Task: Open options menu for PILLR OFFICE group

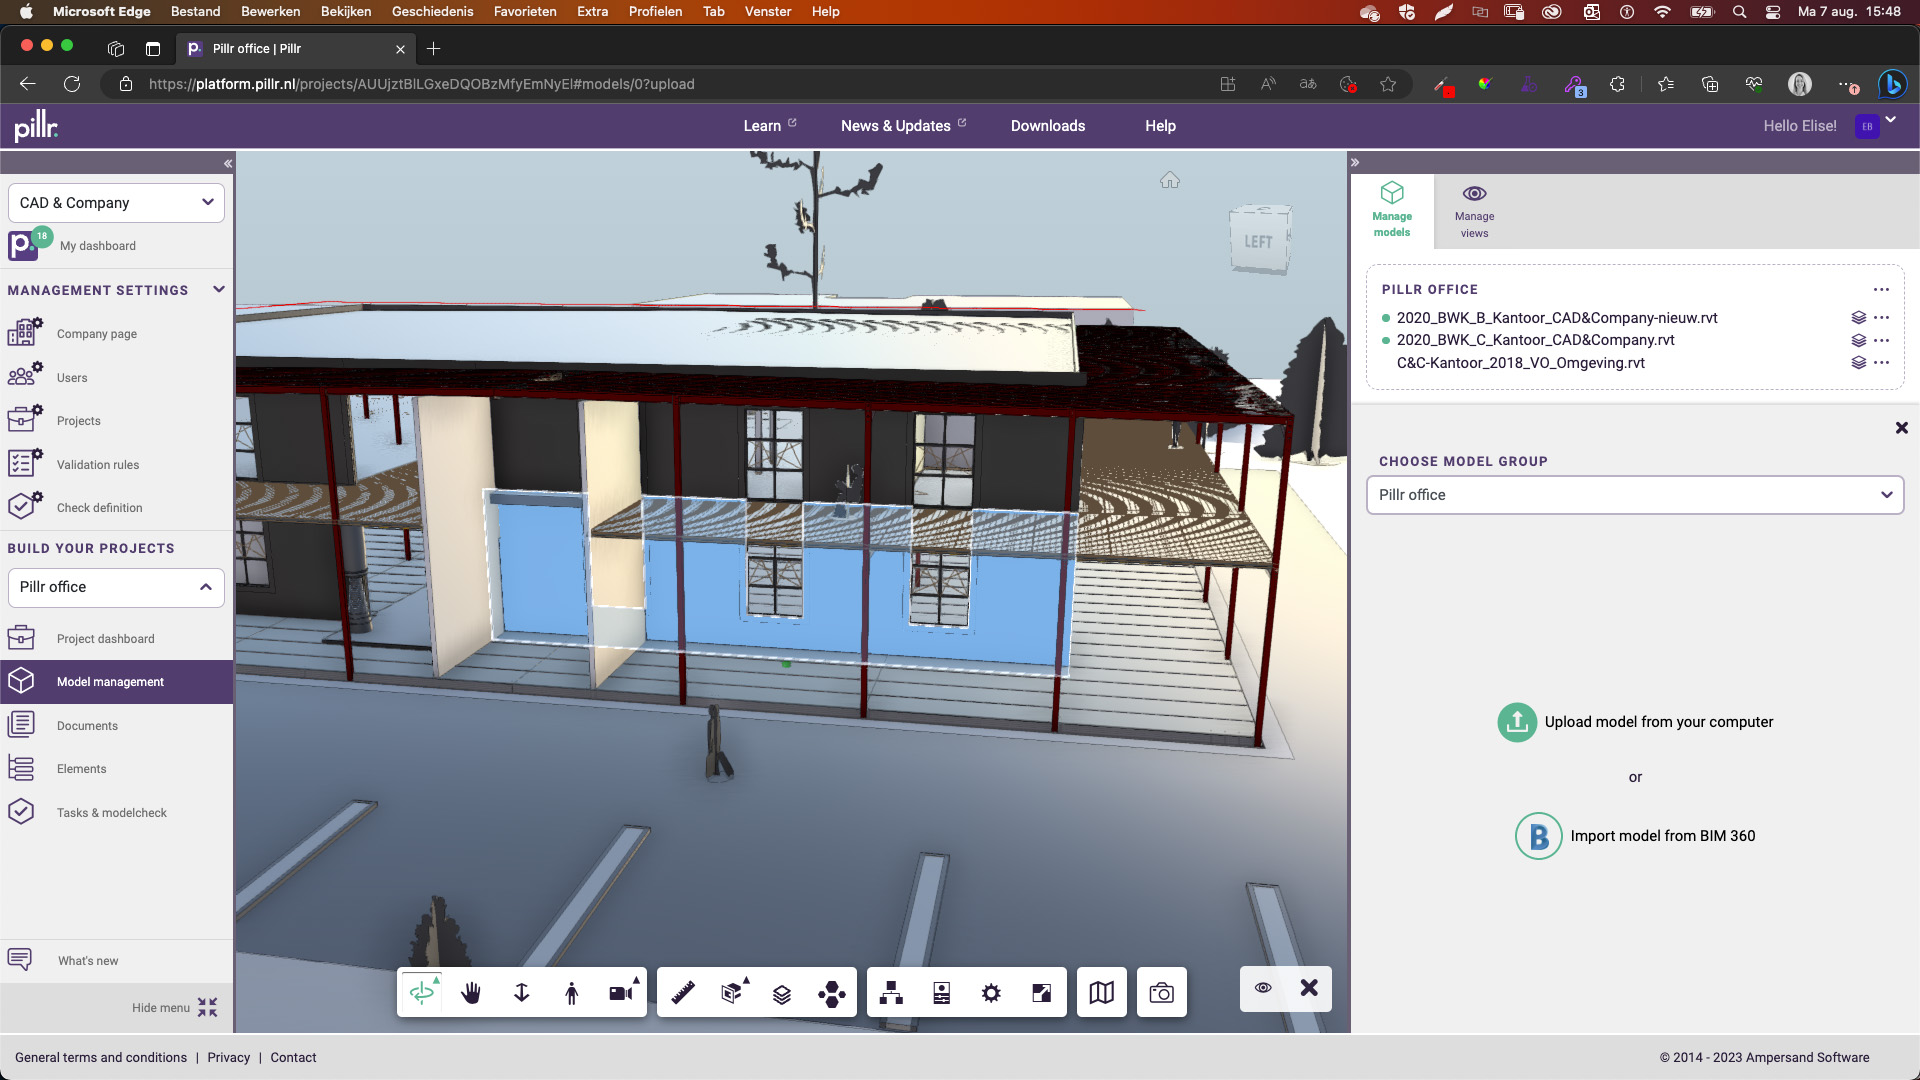Action: [1882, 290]
